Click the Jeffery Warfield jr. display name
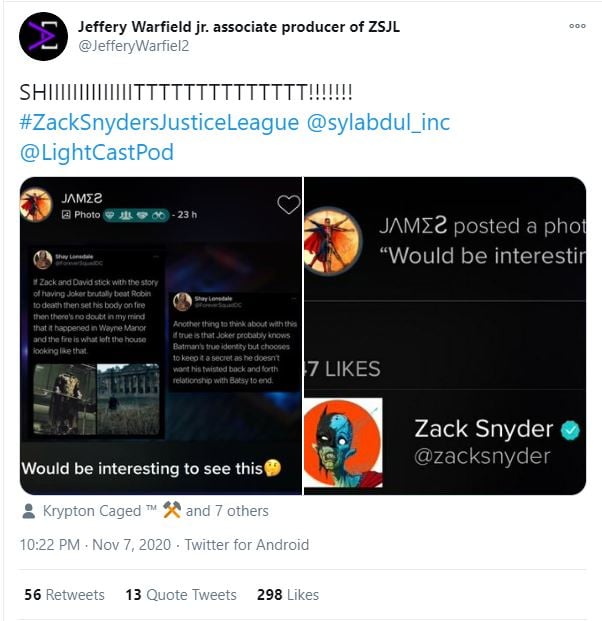 [239, 27]
